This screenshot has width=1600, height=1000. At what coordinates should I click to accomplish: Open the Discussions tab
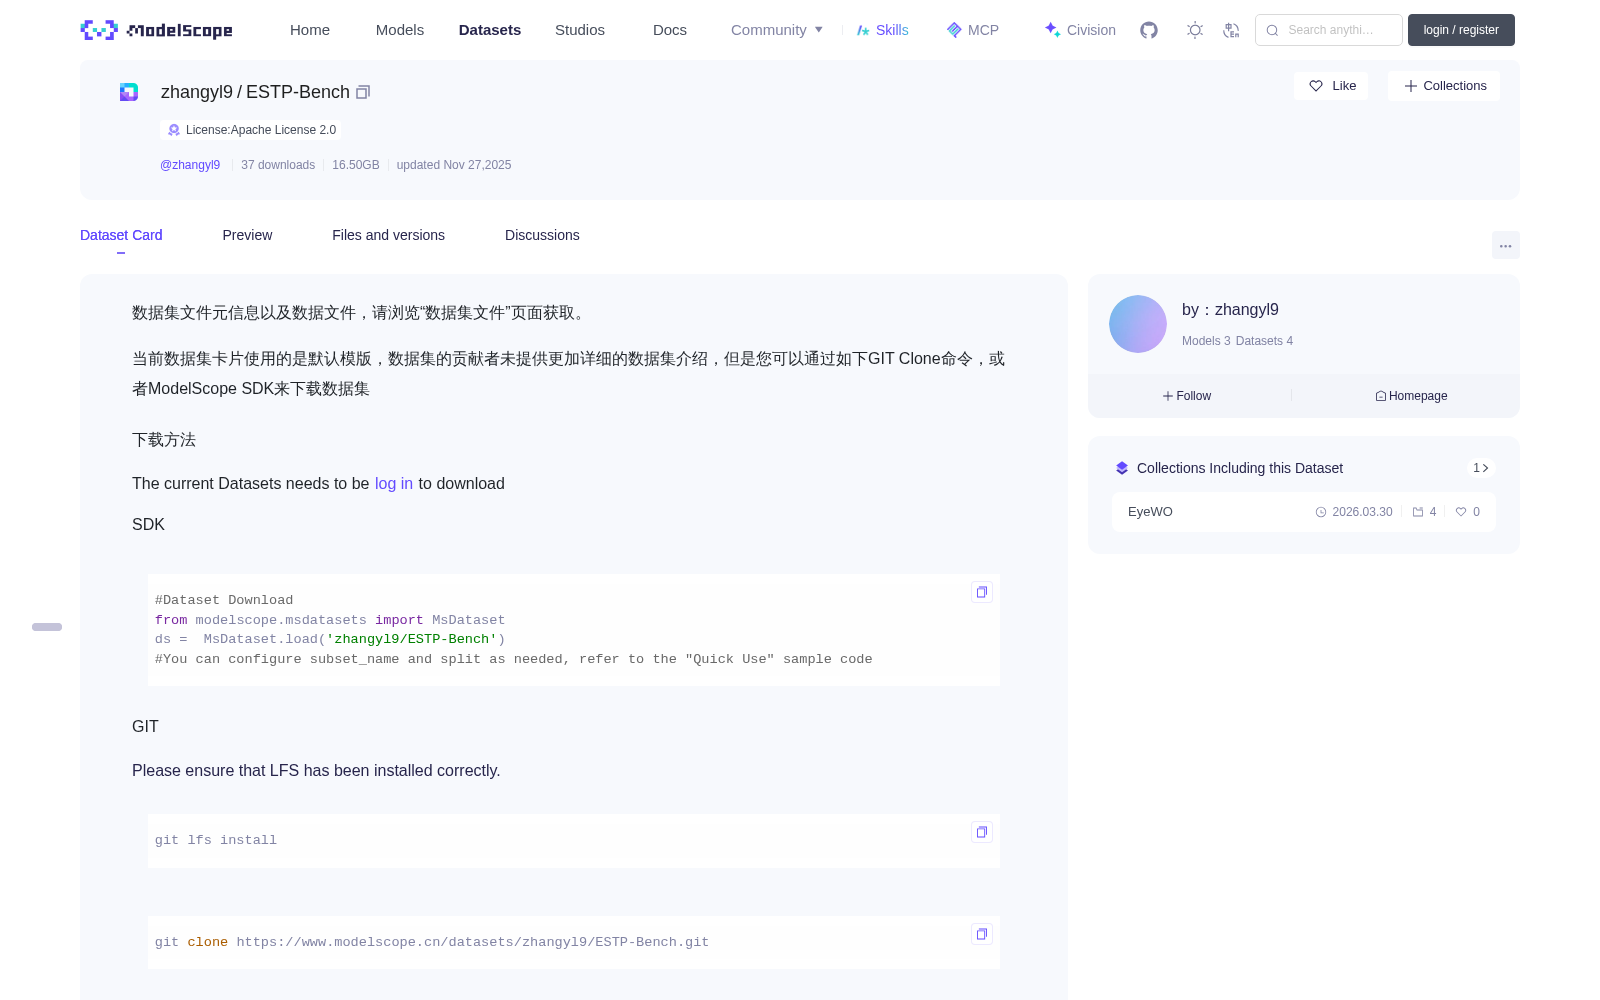point(542,235)
